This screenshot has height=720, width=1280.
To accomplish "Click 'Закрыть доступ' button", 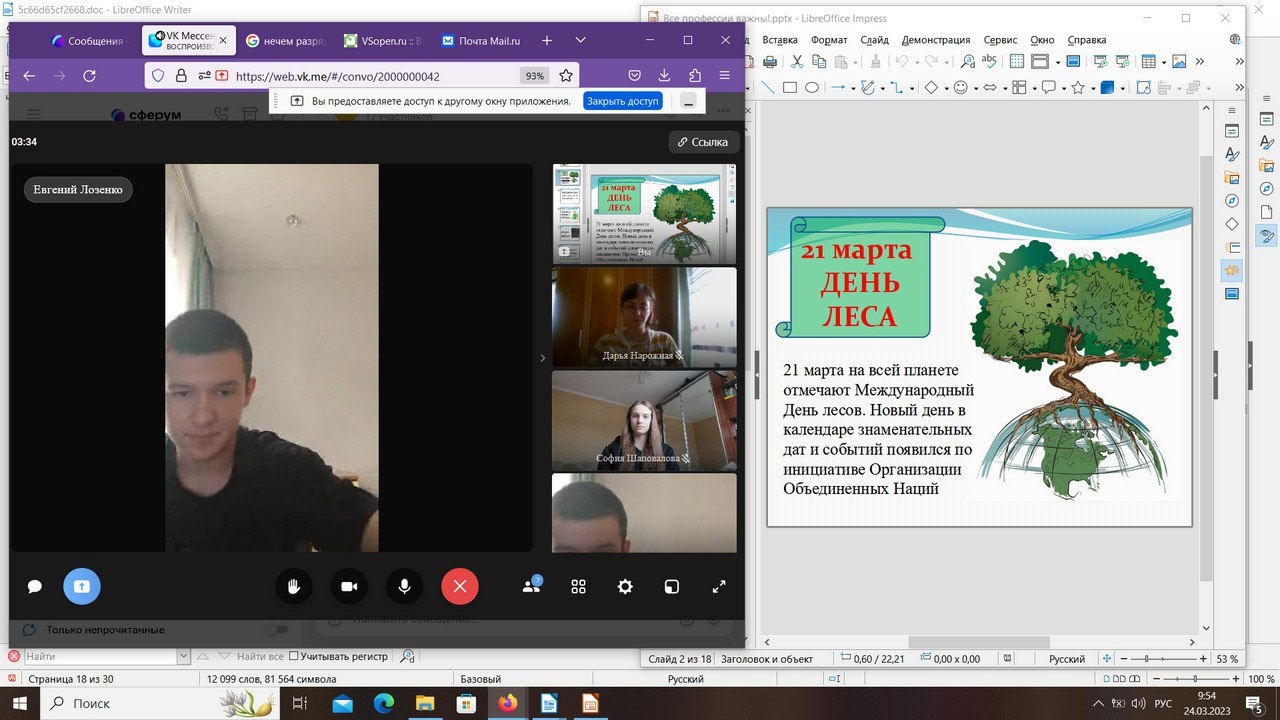I will pos(622,101).
